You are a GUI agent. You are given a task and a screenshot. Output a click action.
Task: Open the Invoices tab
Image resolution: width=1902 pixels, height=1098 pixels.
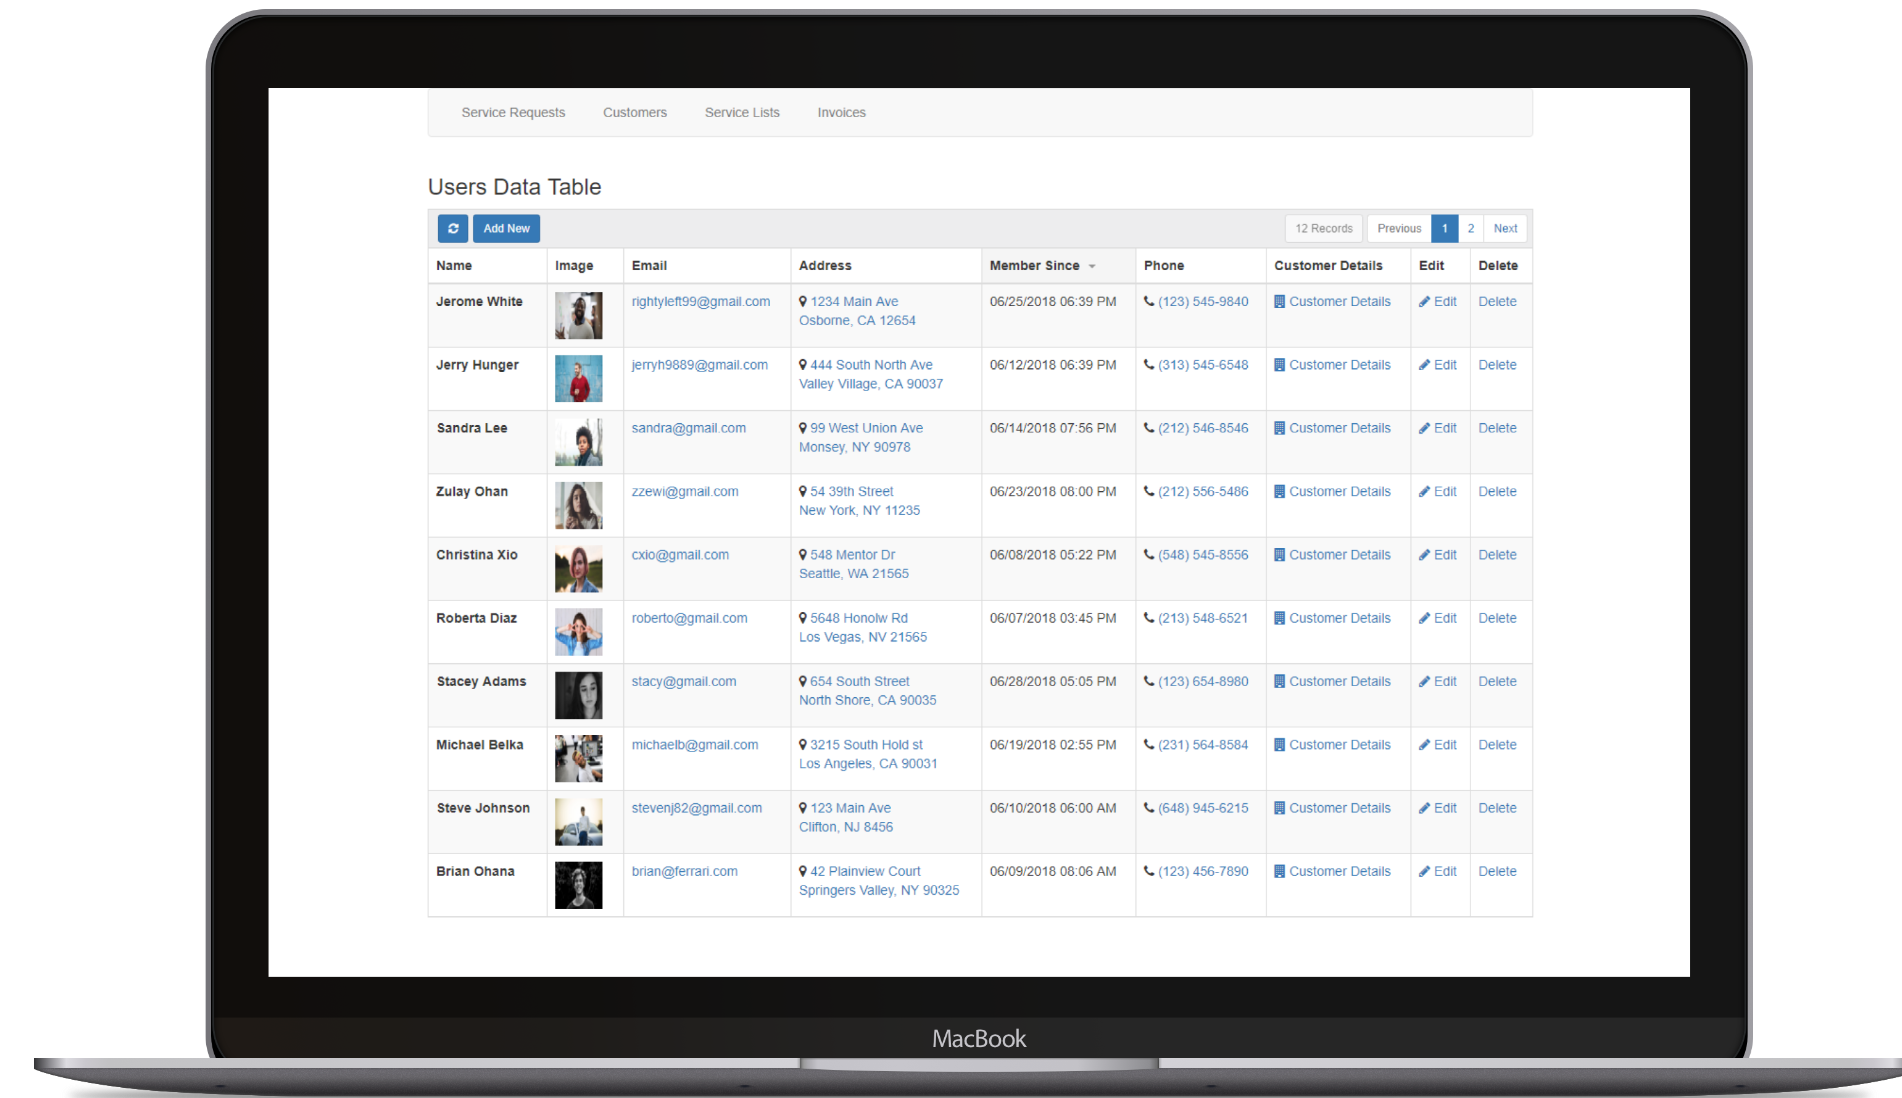pyautogui.click(x=841, y=112)
